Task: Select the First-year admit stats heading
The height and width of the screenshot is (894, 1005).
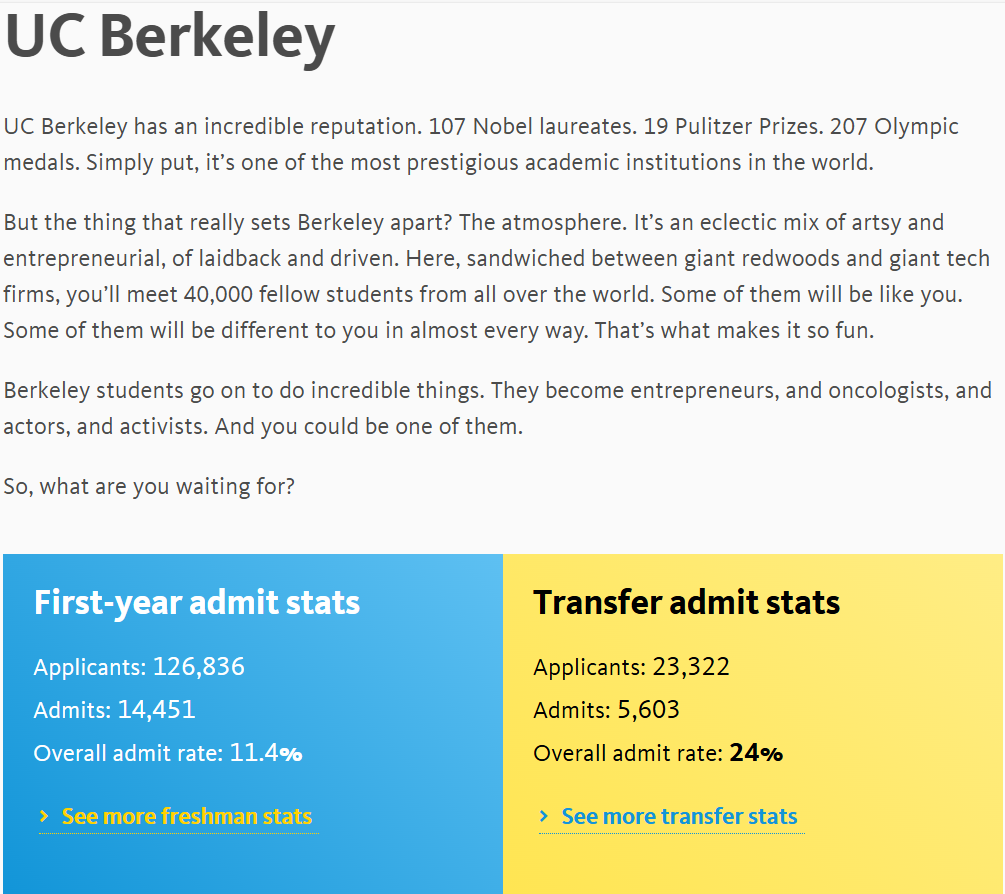Action: [x=197, y=602]
